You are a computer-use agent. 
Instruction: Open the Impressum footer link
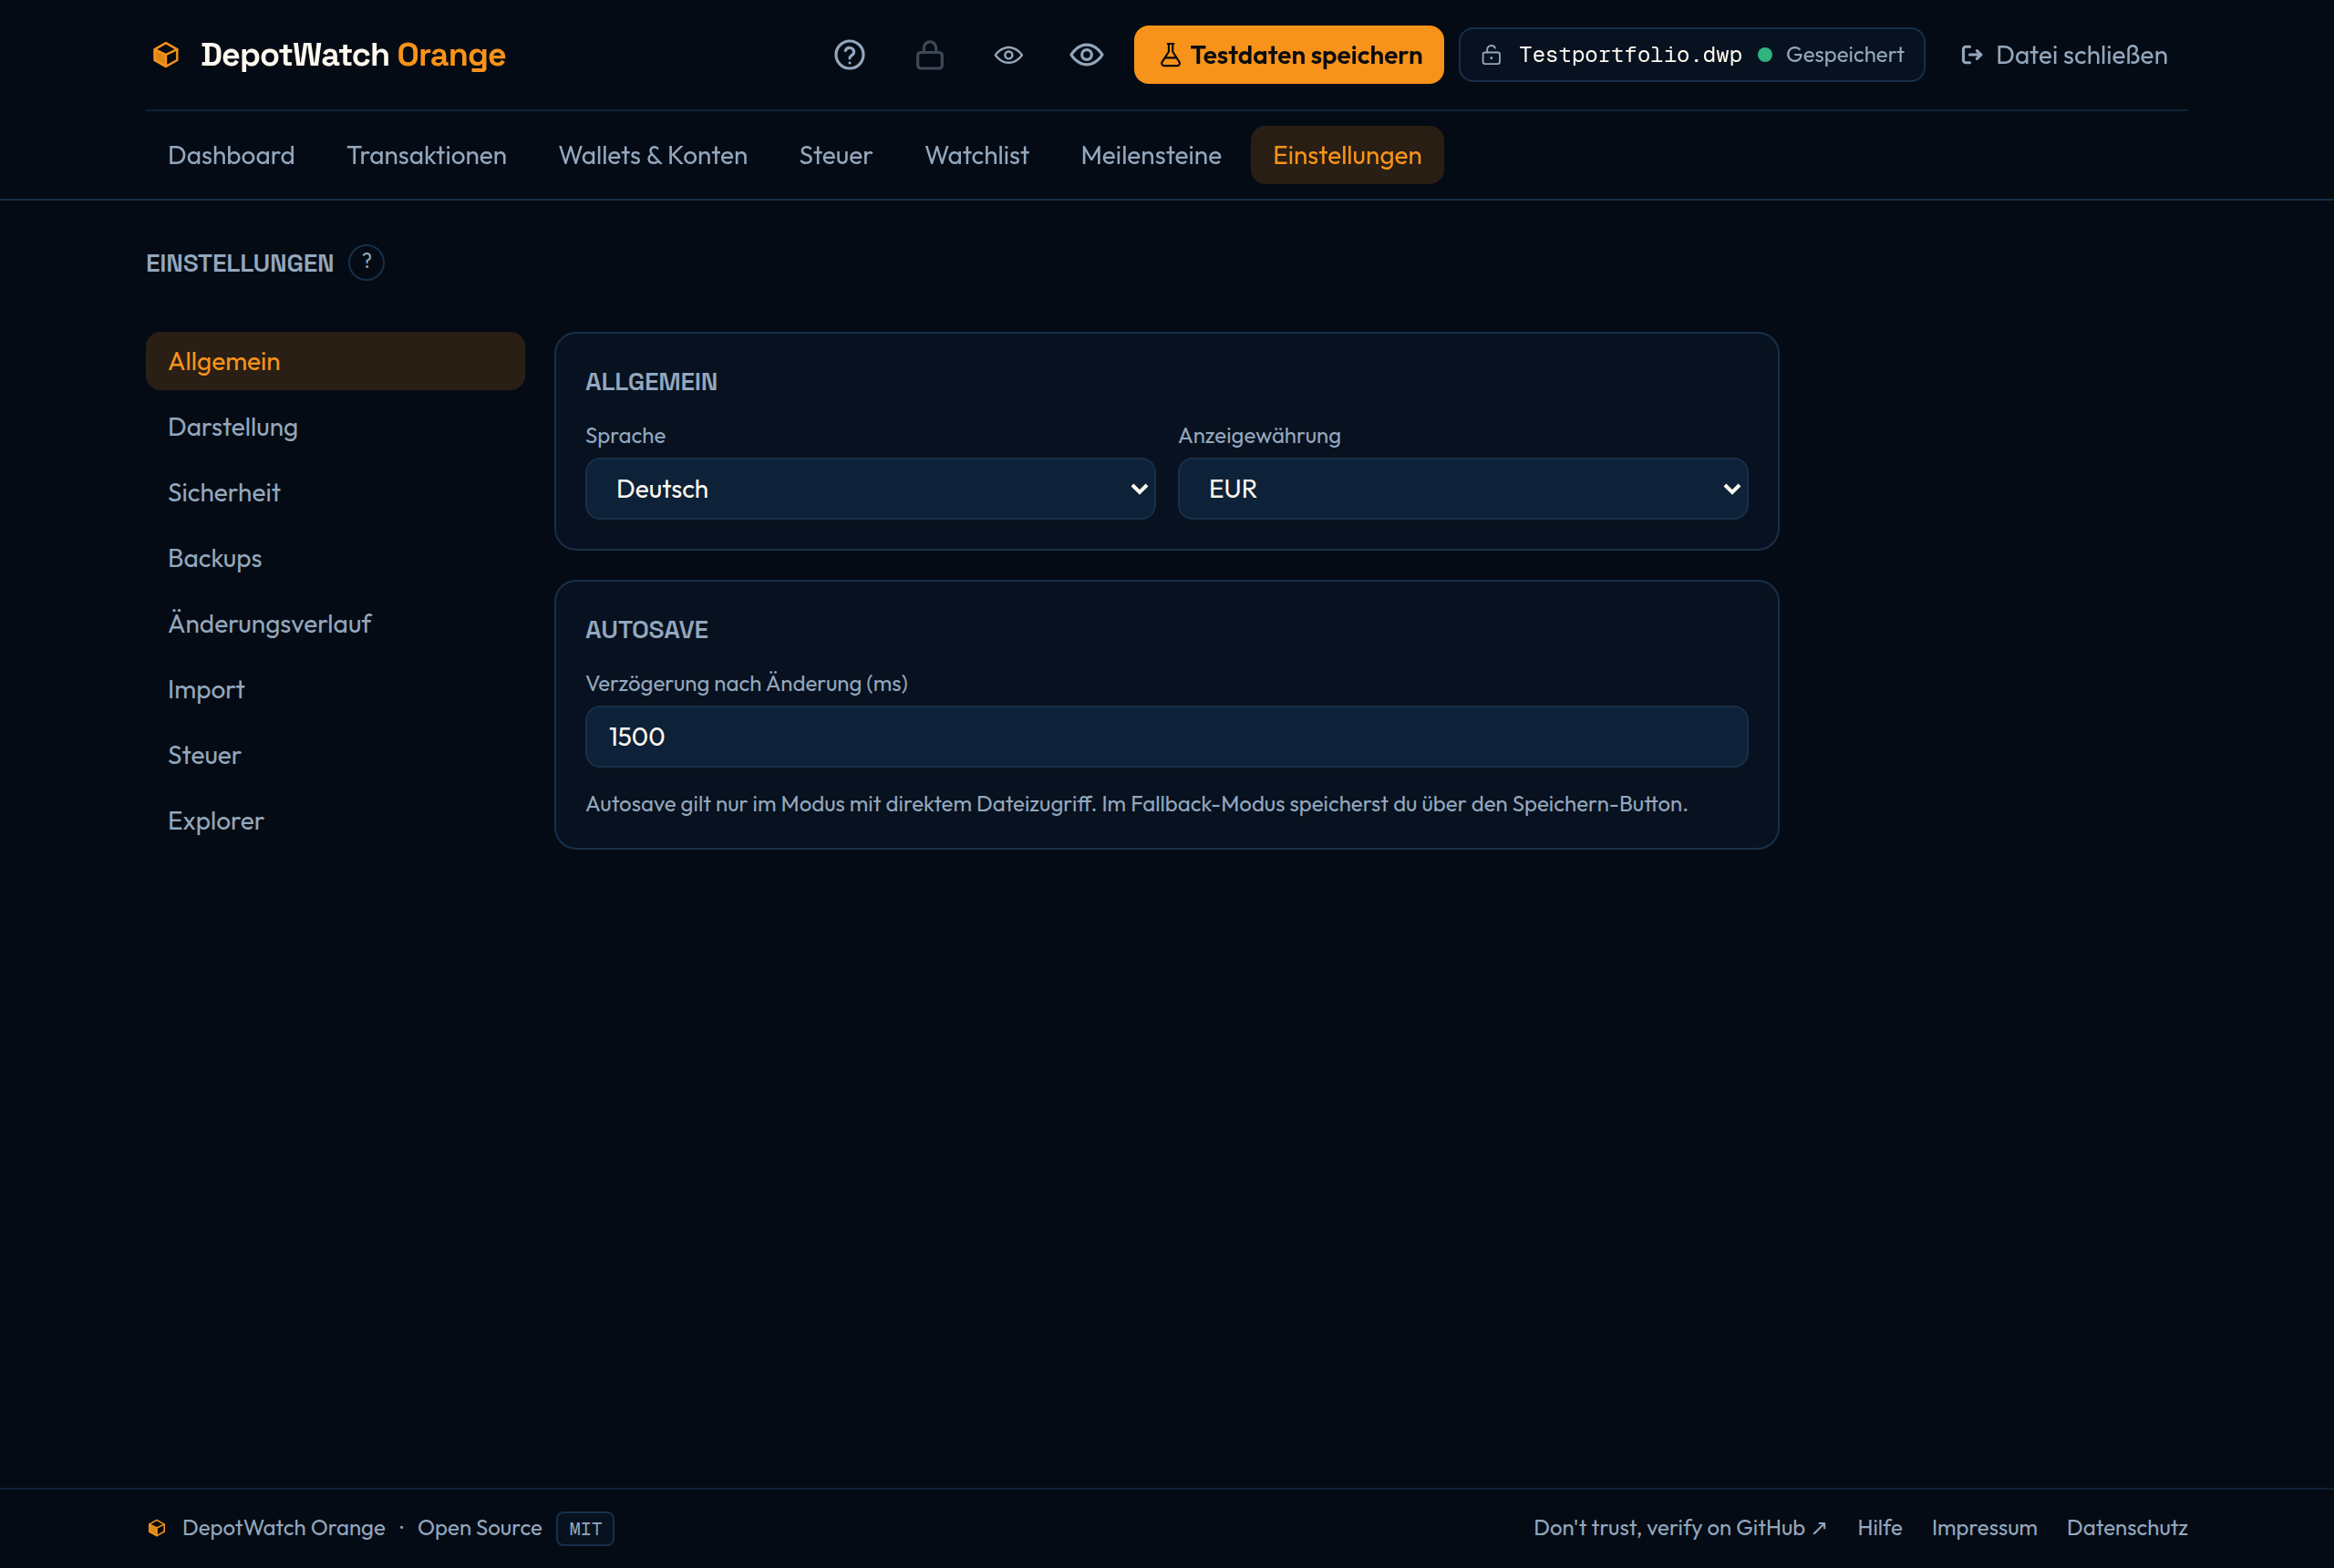point(1984,1528)
